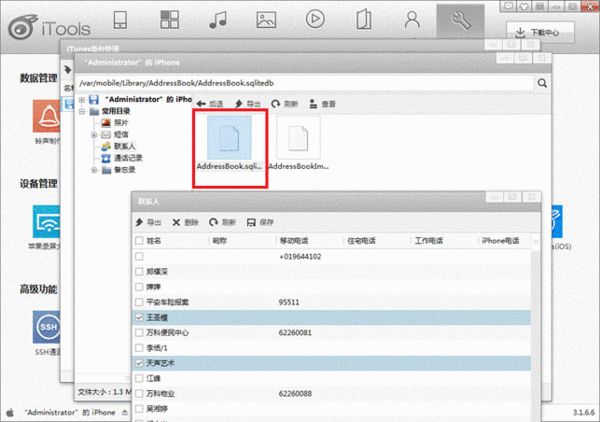Click 刷新 refresh in iPhone file toolbar
Image resolution: width=600 pixels, height=422 pixels.
coord(284,104)
